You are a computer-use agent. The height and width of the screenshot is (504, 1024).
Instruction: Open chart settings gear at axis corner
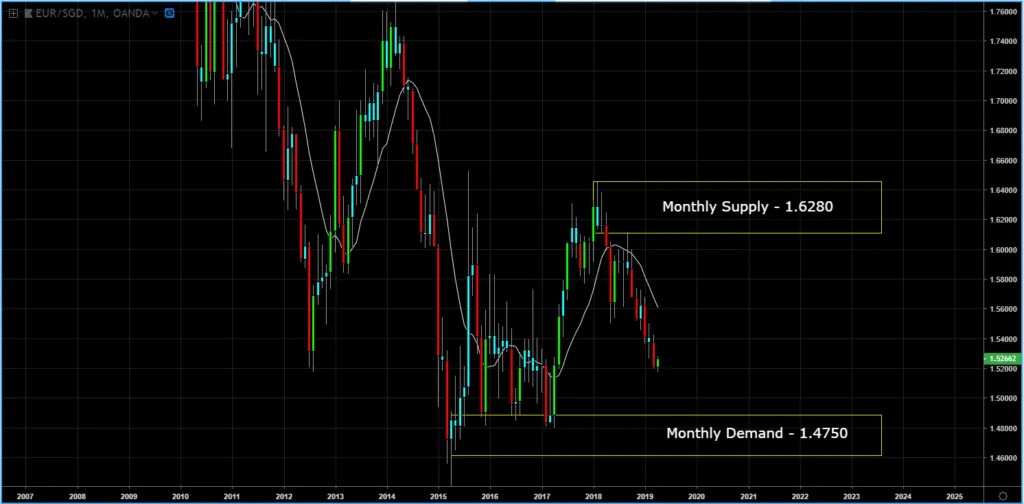(1003, 496)
